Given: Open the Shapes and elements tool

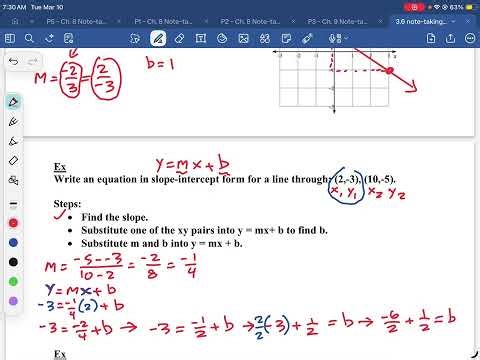Looking at the screenshot, I should tap(265, 38).
